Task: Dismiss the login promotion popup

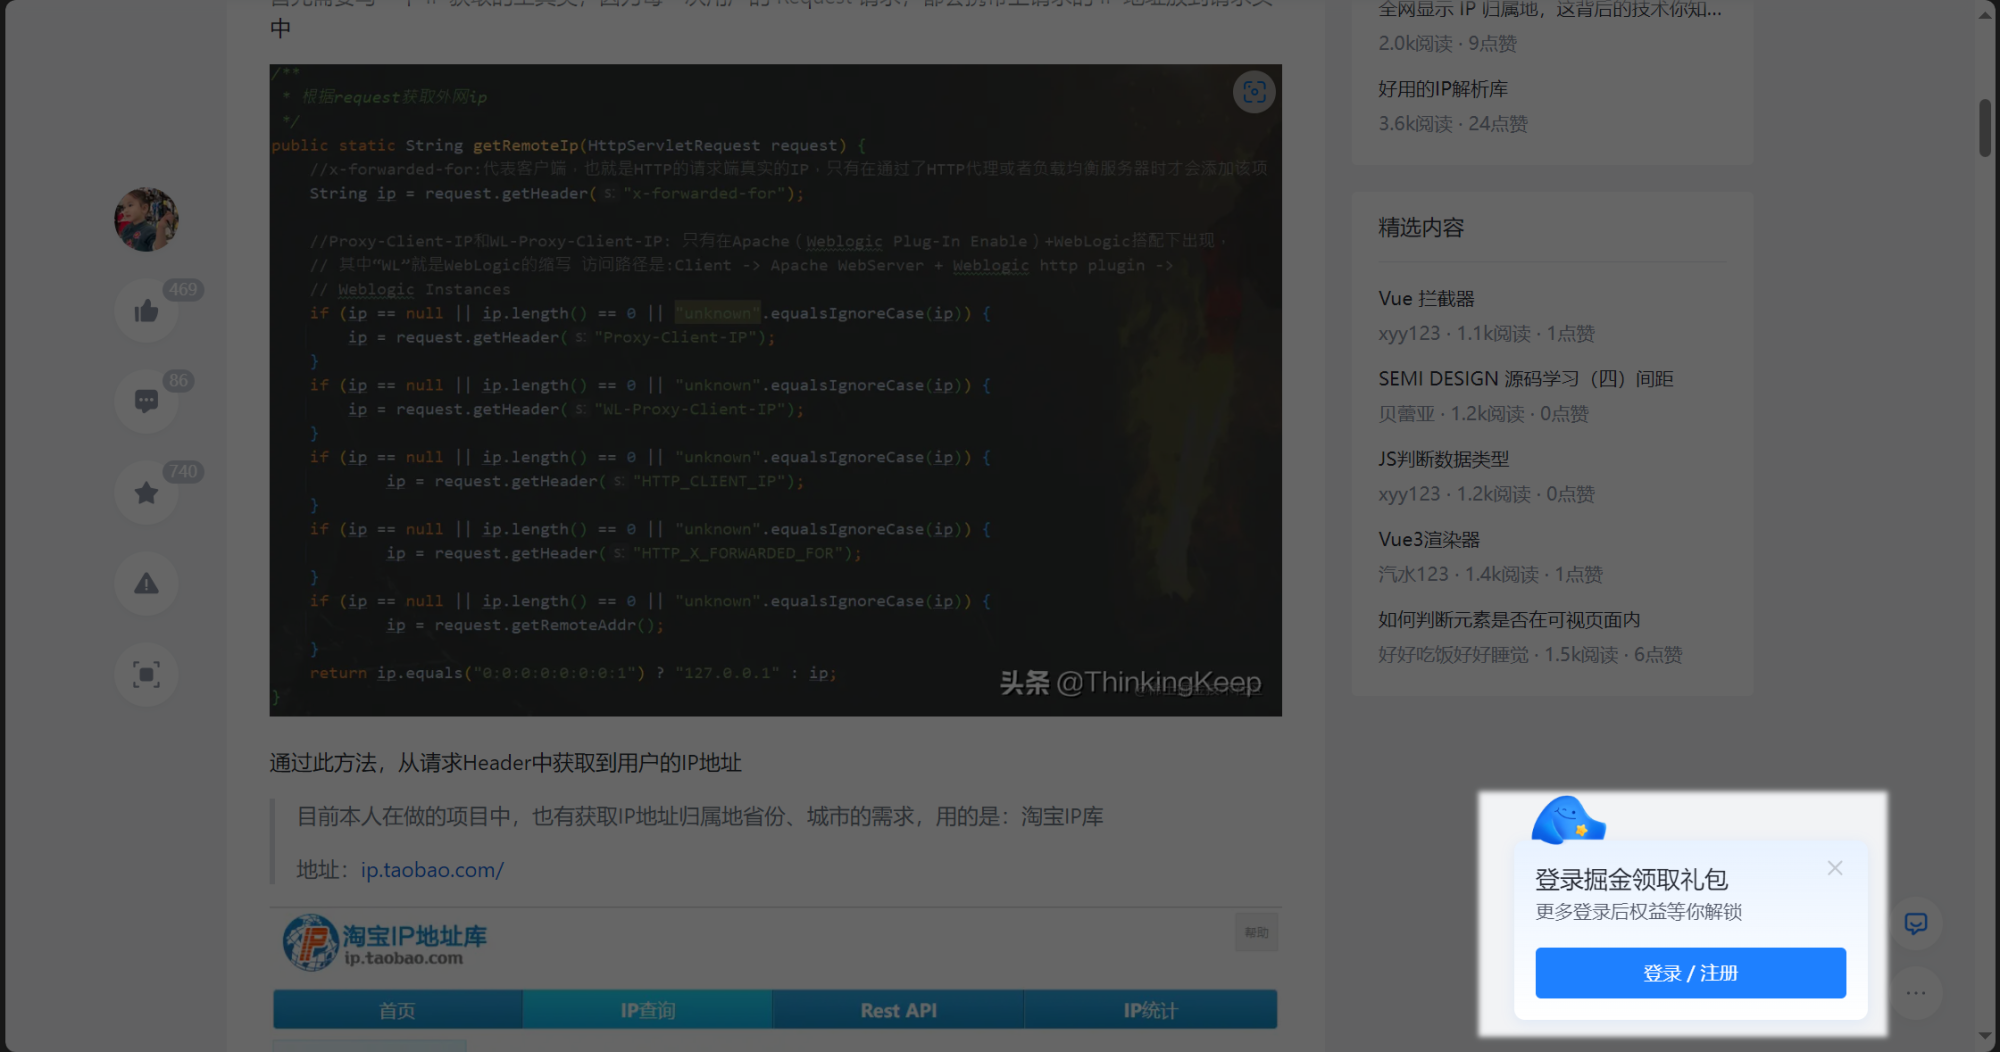Action: point(1835,868)
